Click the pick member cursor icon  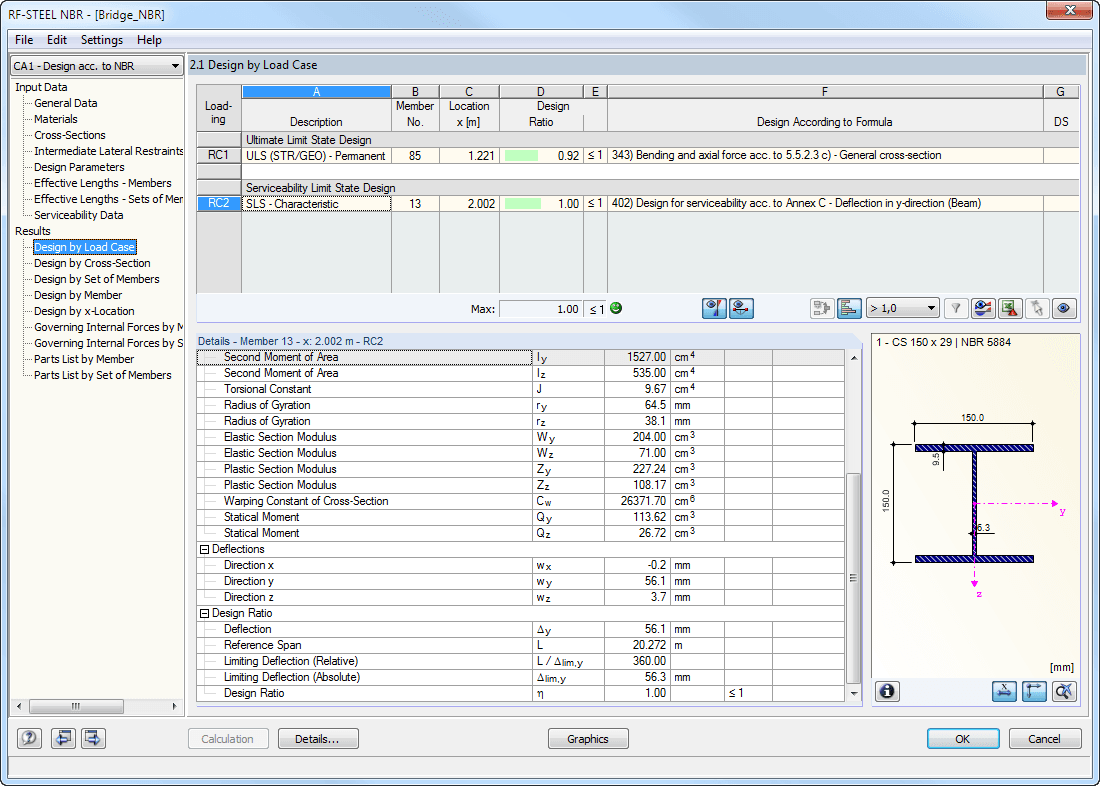pos(1037,308)
